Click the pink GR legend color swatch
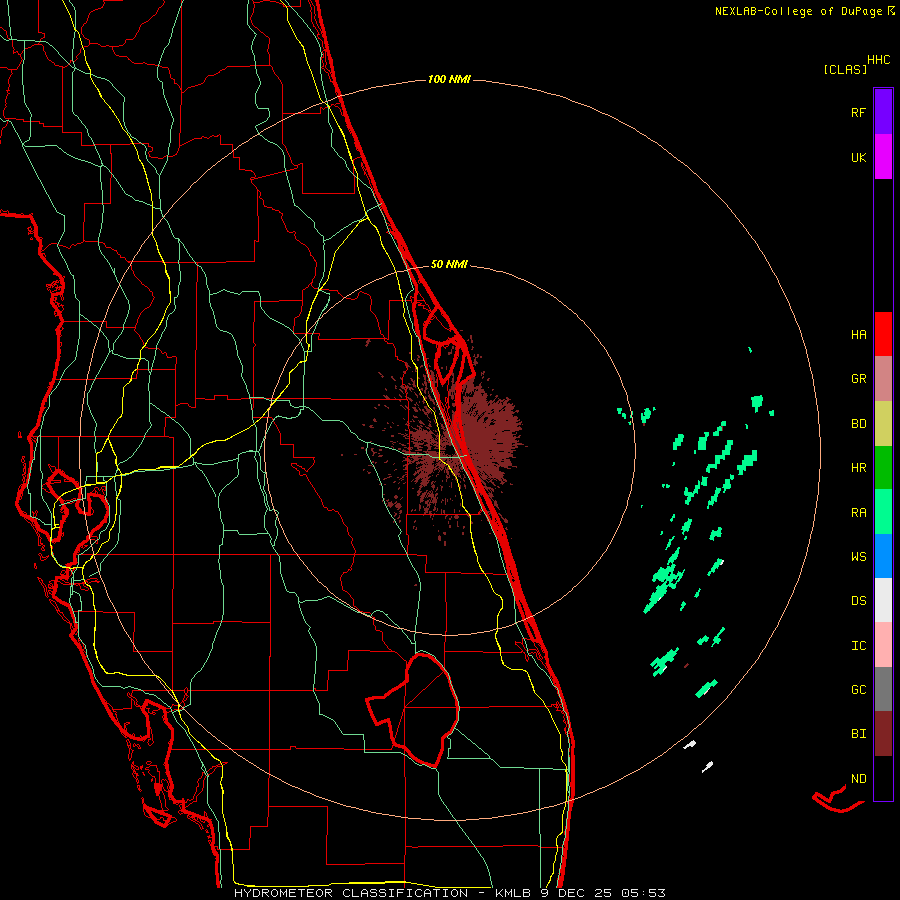This screenshot has height=900, width=900. pyautogui.click(x=883, y=378)
